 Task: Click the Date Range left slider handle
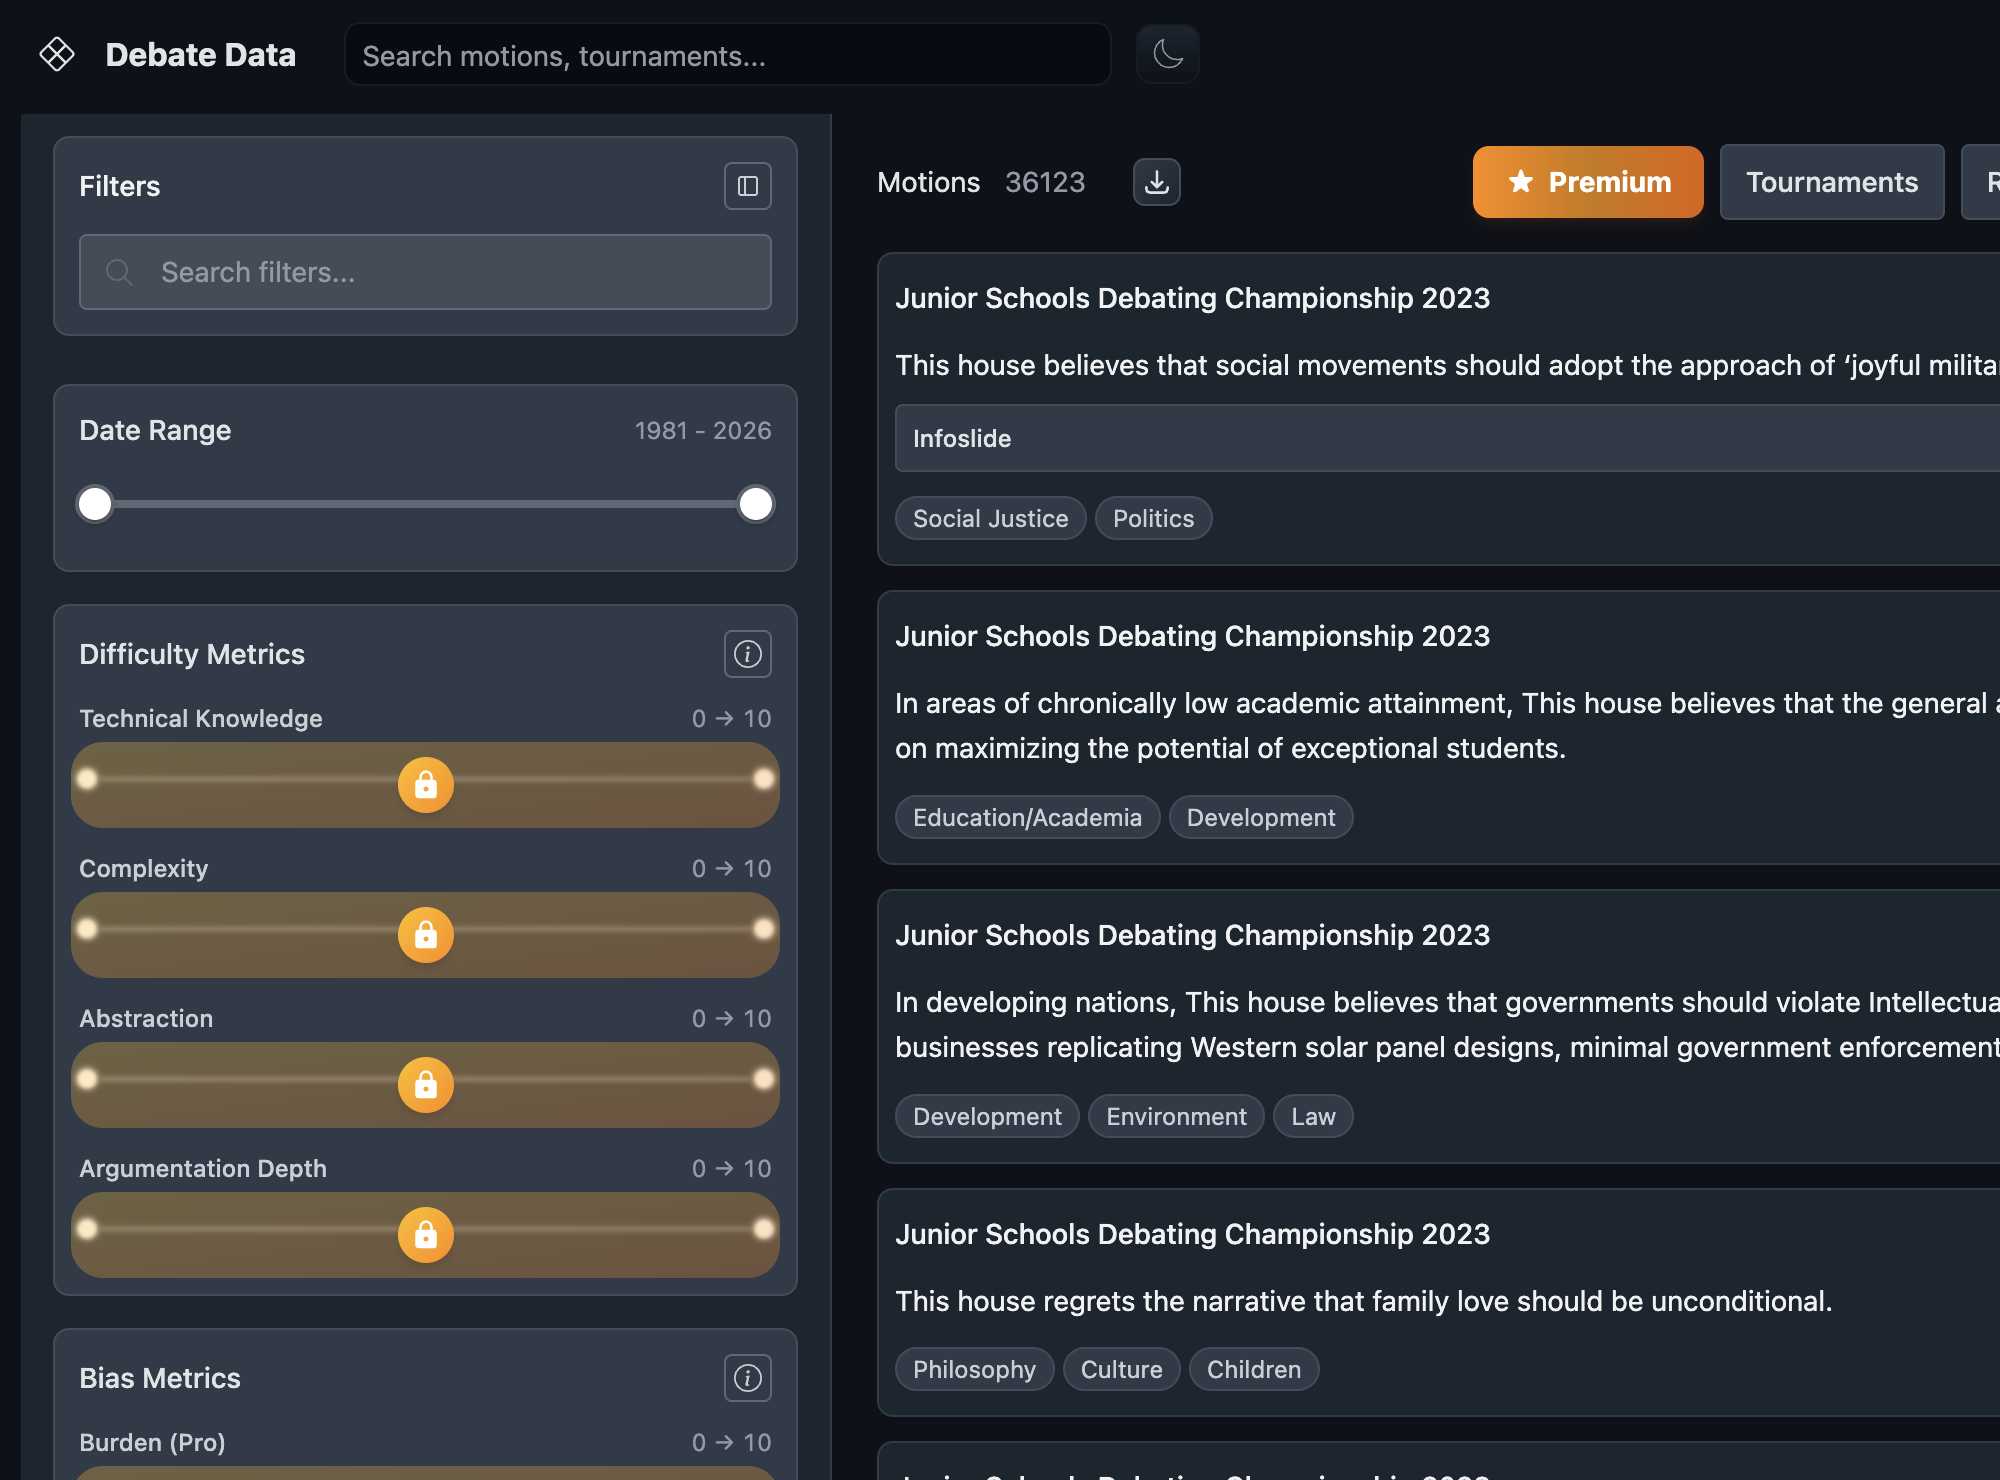95,504
